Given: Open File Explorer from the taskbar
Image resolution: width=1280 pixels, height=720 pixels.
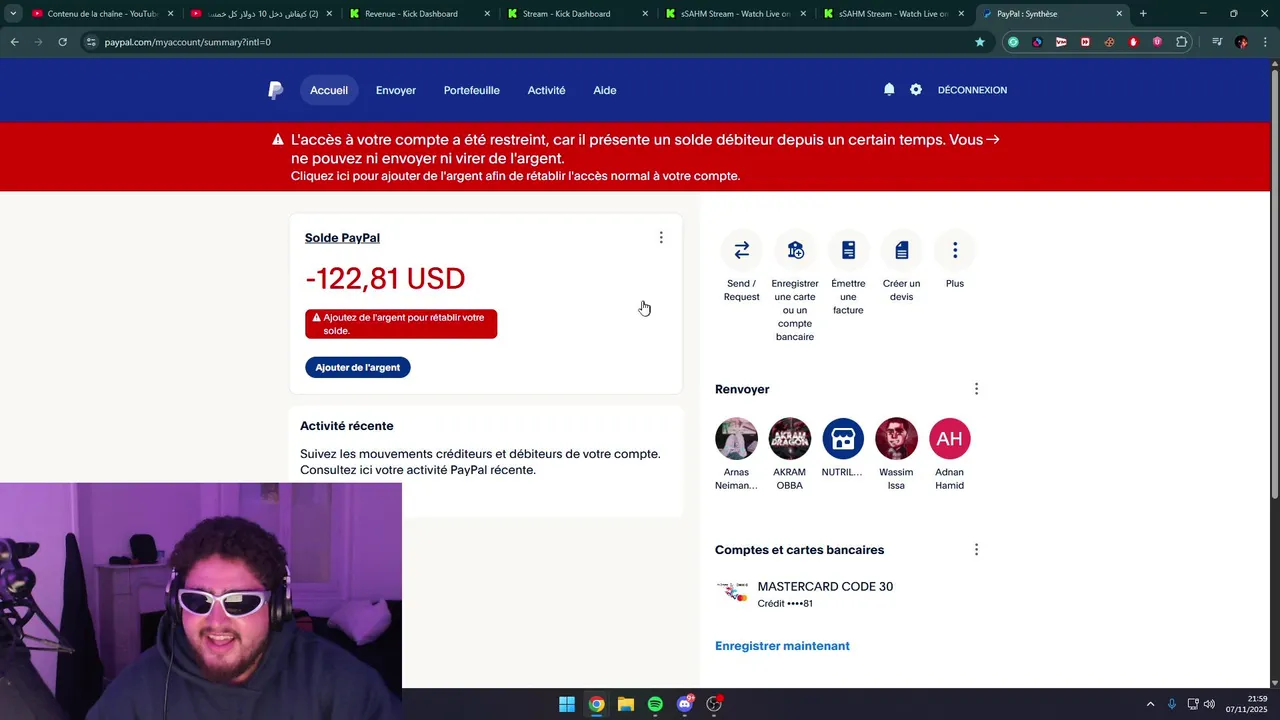Looking at the screenshot, I should (626, 704).
